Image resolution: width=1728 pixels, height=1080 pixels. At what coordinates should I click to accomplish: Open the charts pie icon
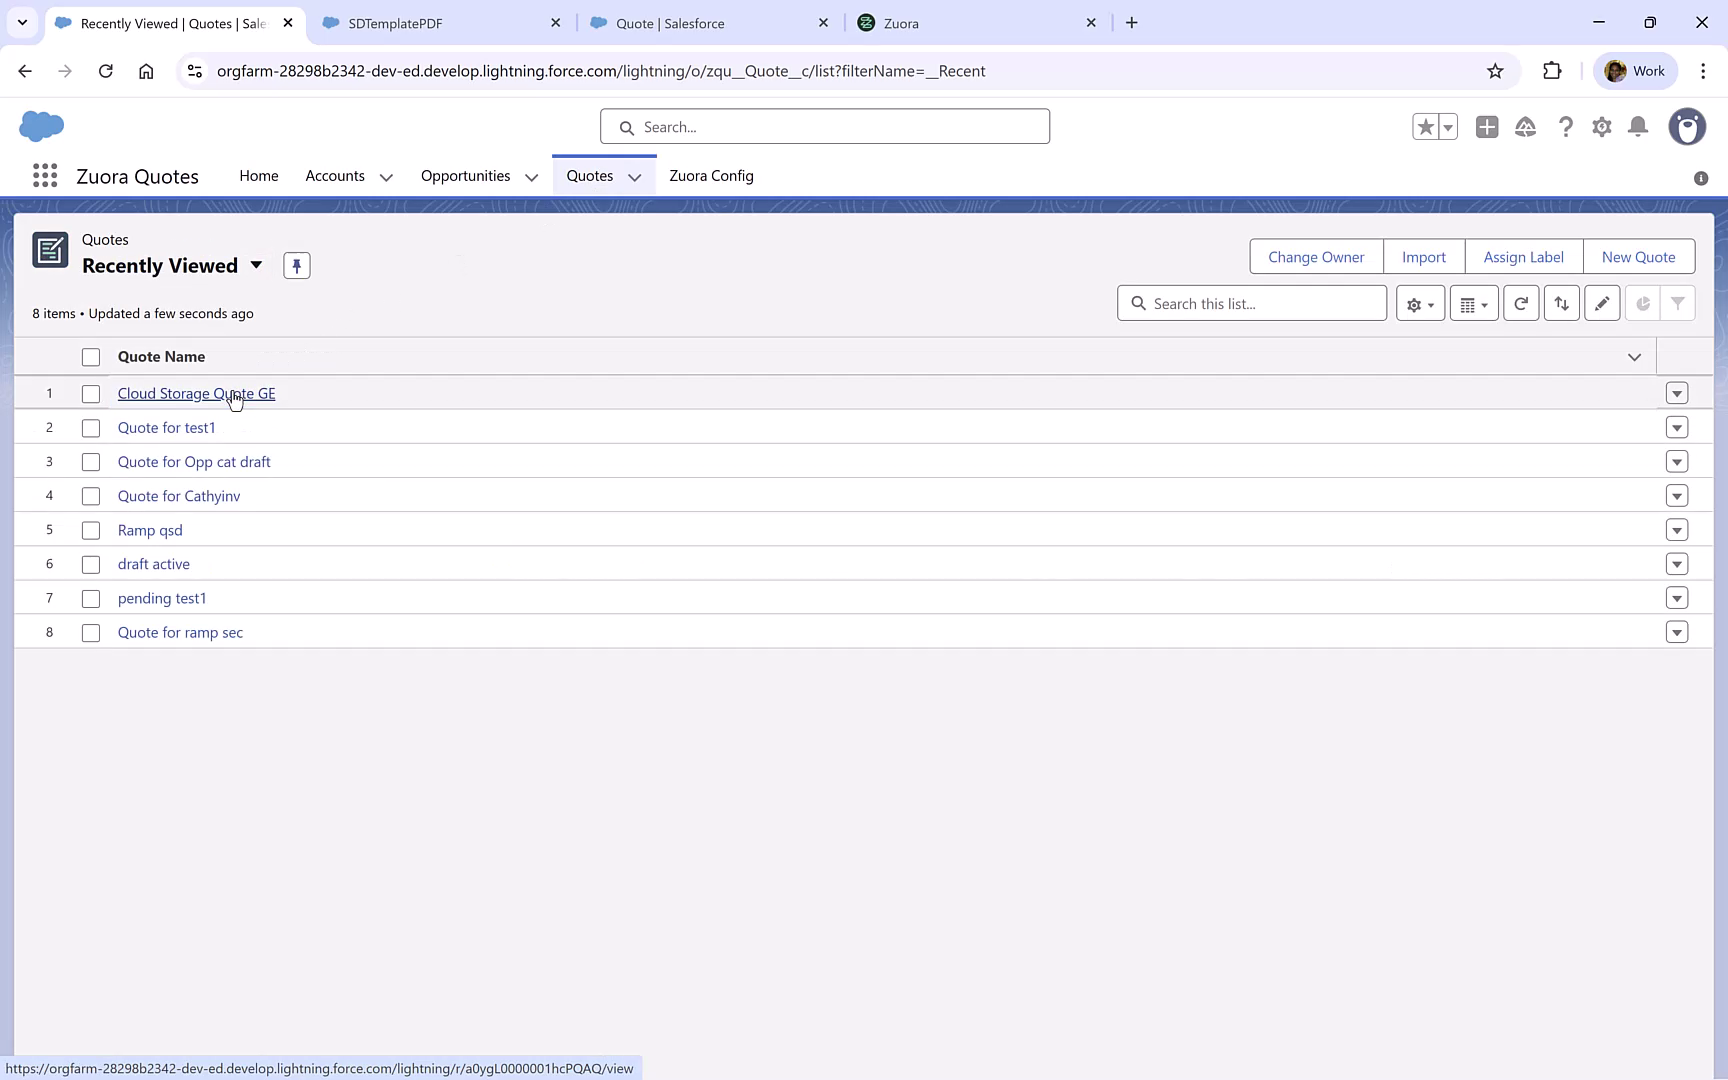click(x=1641, y=303)
